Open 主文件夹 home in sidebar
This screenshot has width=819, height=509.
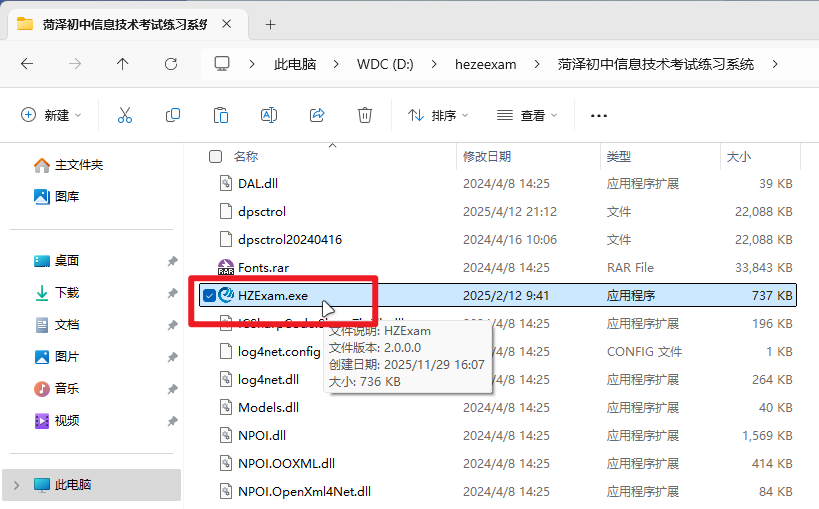(68, 165)
